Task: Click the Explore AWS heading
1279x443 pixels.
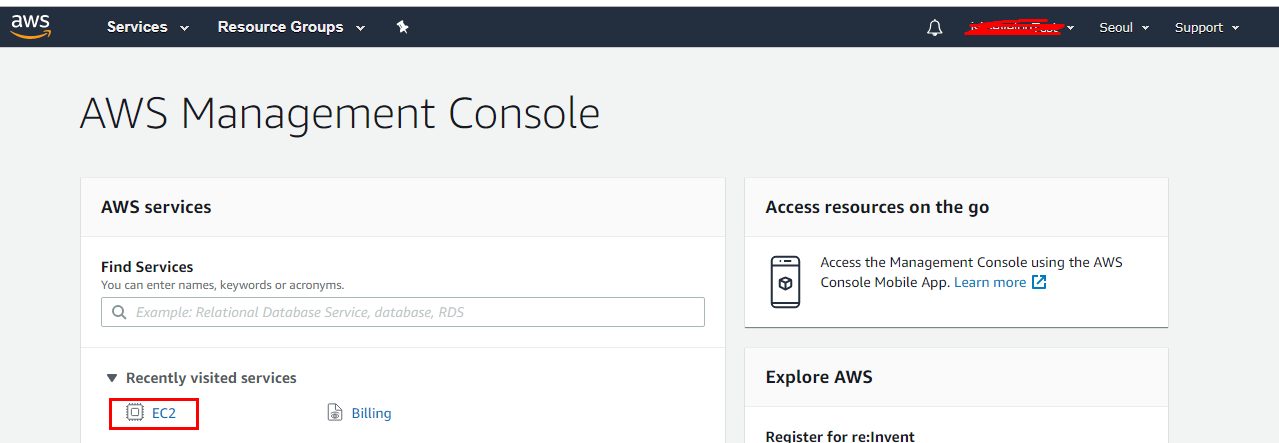Action: point(819,377)
